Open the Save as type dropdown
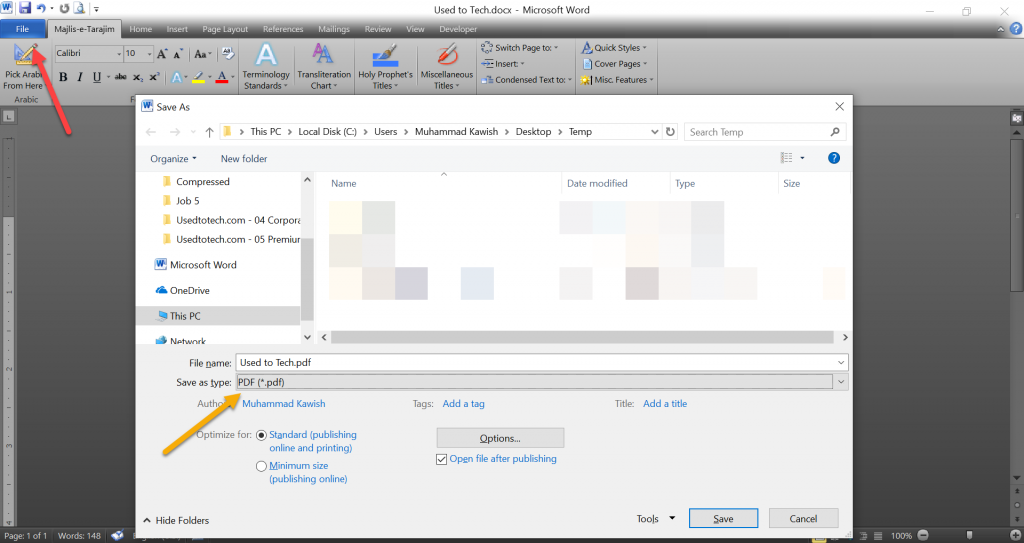The height and width of the screenshot is (543, 1024). coord(840,382)
